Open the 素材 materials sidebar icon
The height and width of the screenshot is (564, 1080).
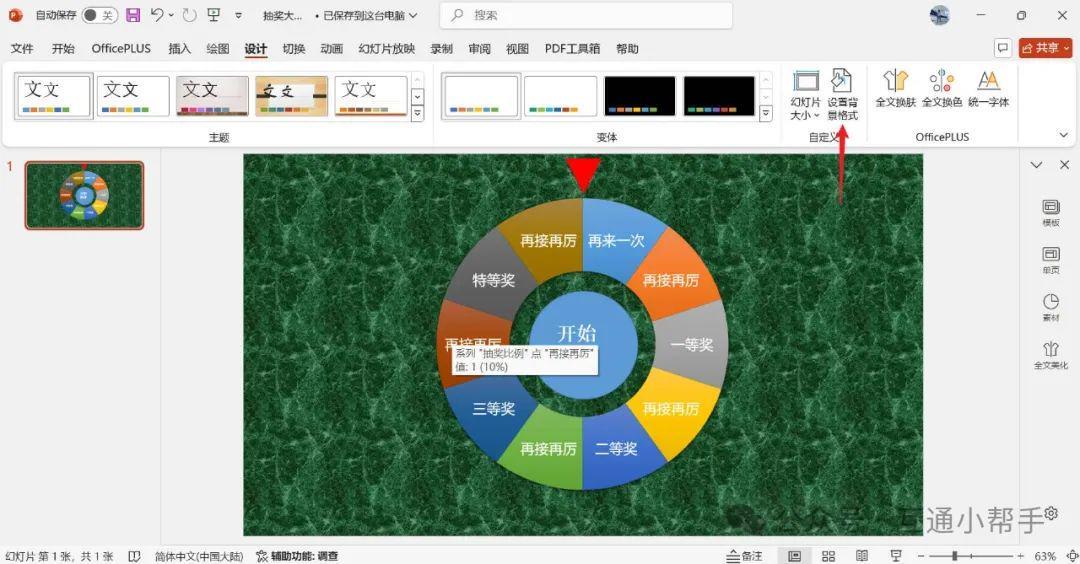pos(1050,308)
